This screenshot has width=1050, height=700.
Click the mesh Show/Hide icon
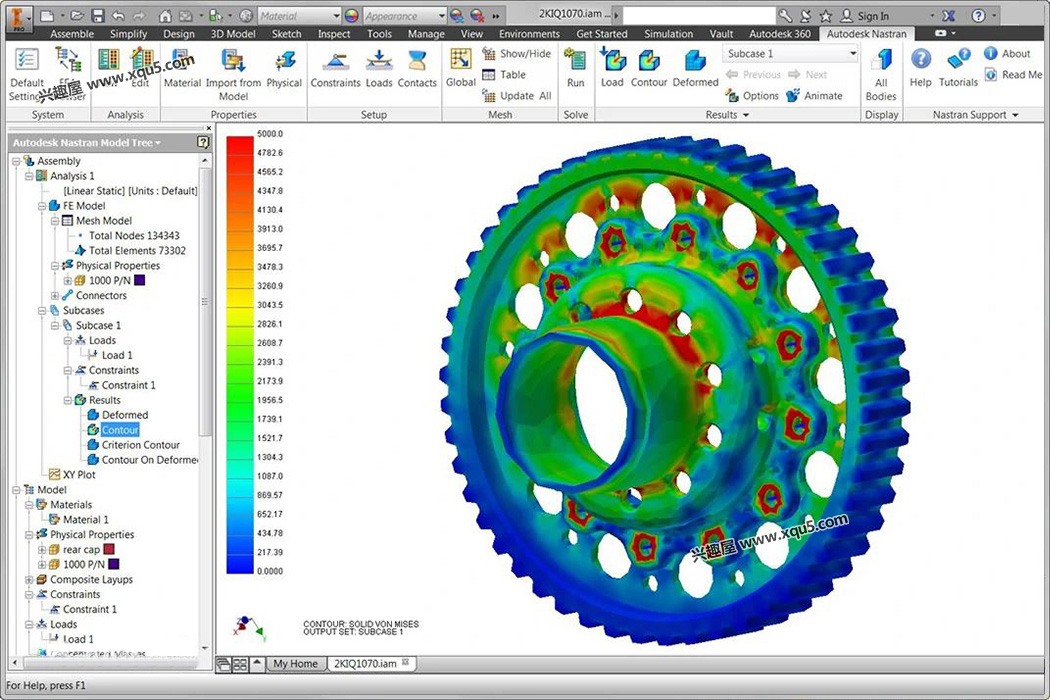pos(490,54)
